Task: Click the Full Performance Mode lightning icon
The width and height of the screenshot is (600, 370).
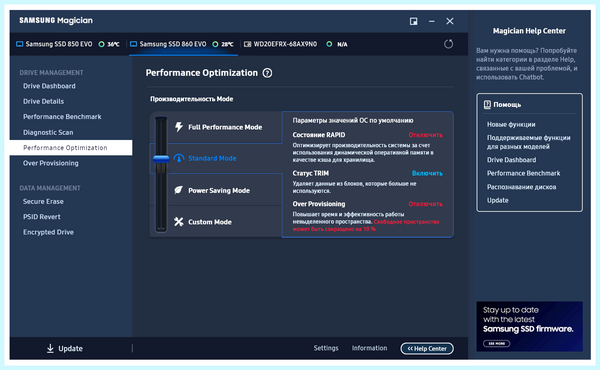Action: click(179, 127)
